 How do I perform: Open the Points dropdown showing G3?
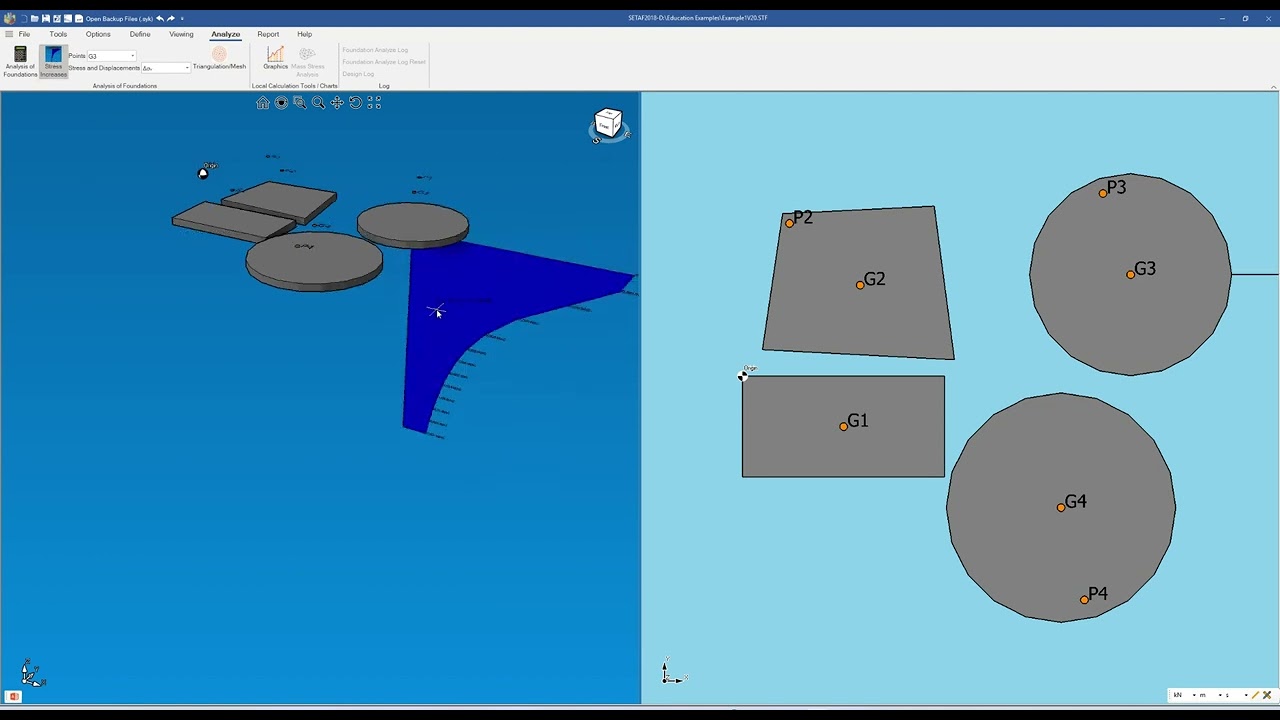click(111, 56)
